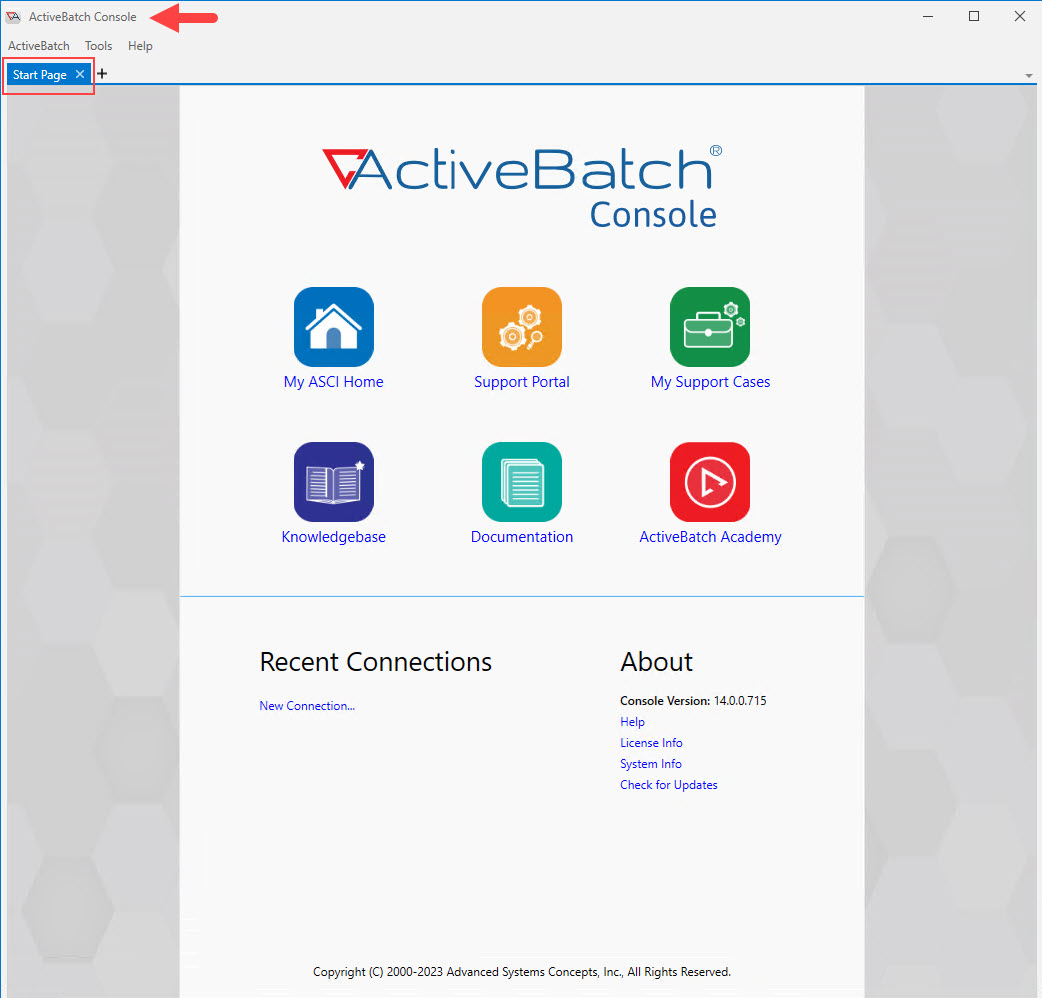Open the tab list dropdown arrow

point(1028,75)
